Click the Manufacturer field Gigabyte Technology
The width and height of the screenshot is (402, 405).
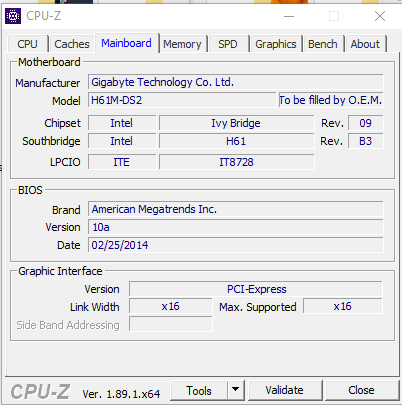coord(236,82)
